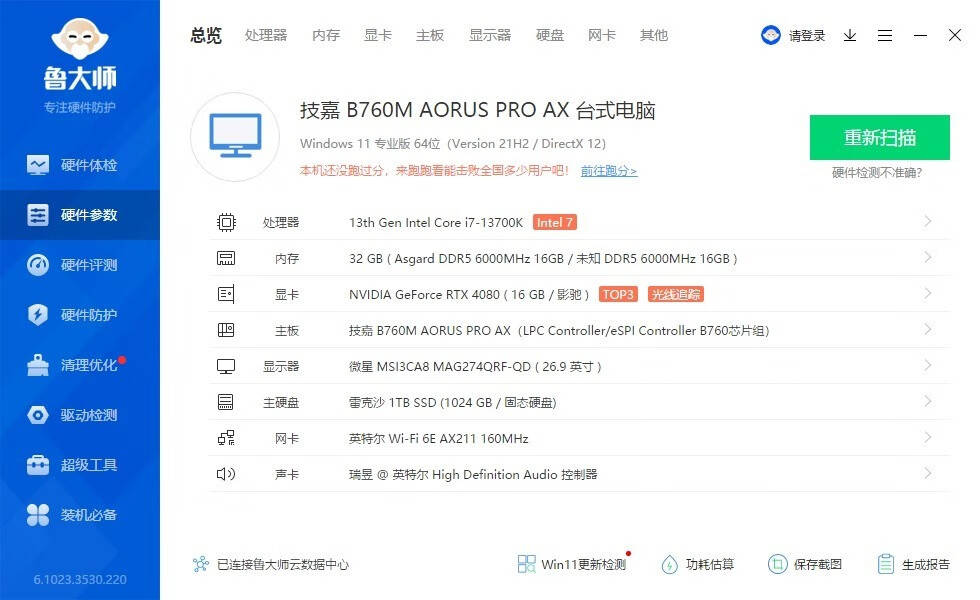This screenshot has height=600, width=980.
Task: Click the motherboard icon
Action: [x=226, y=330]
